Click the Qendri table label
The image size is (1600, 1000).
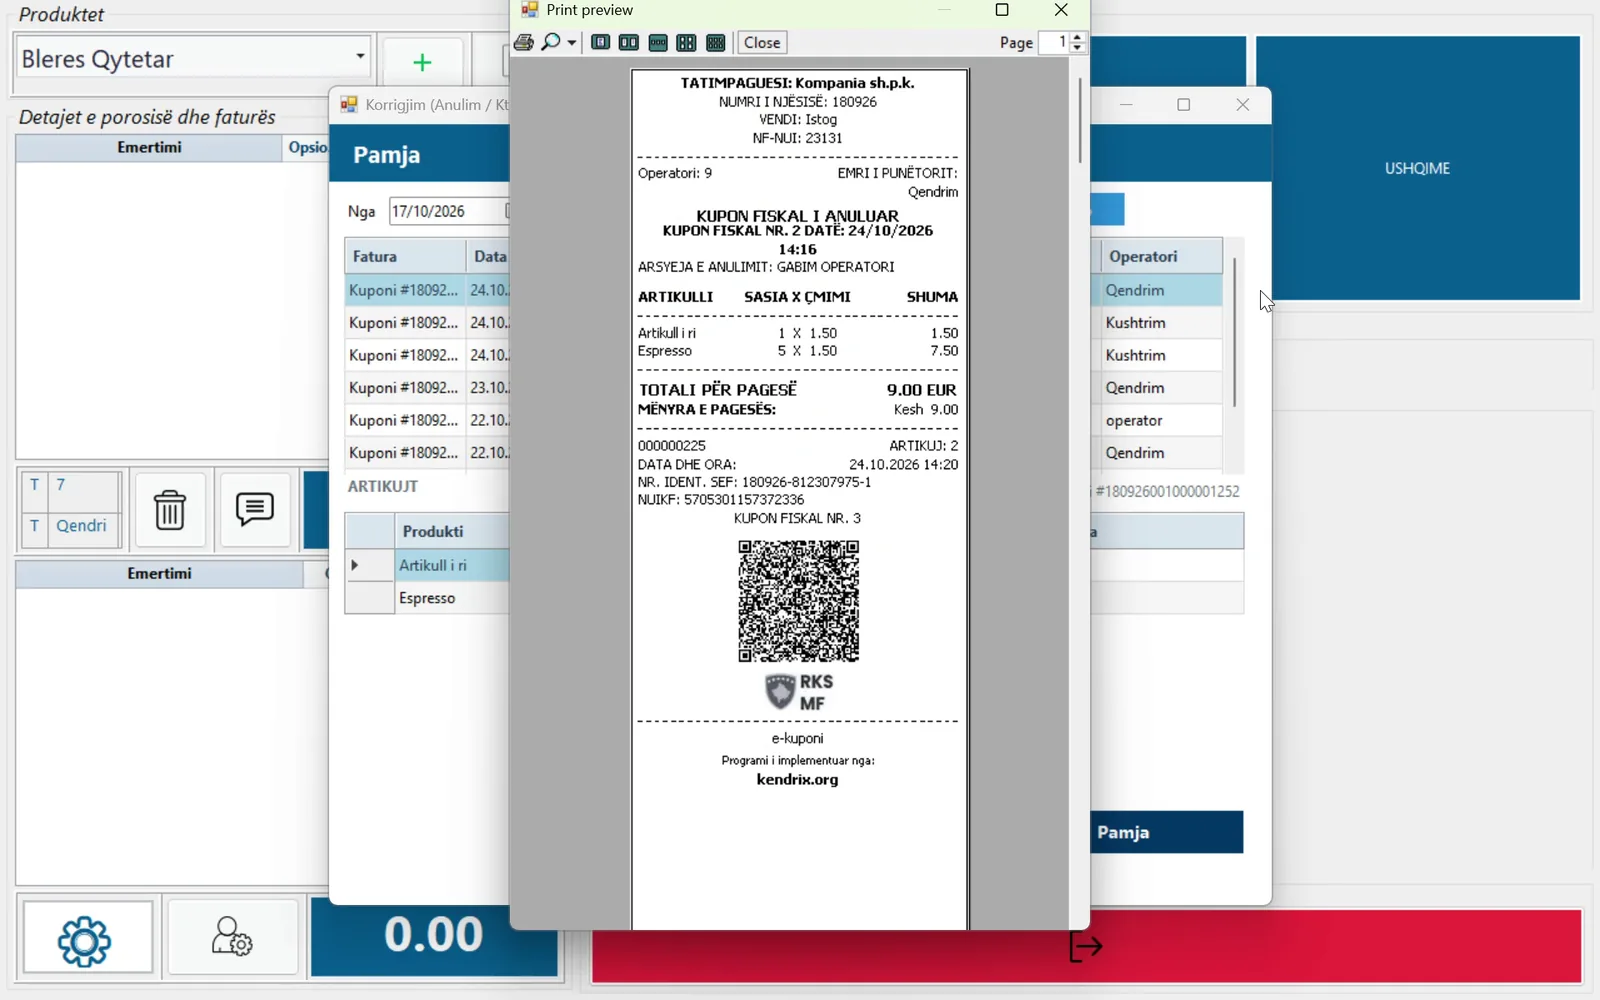pyautogui.click(x=81, y=526)
